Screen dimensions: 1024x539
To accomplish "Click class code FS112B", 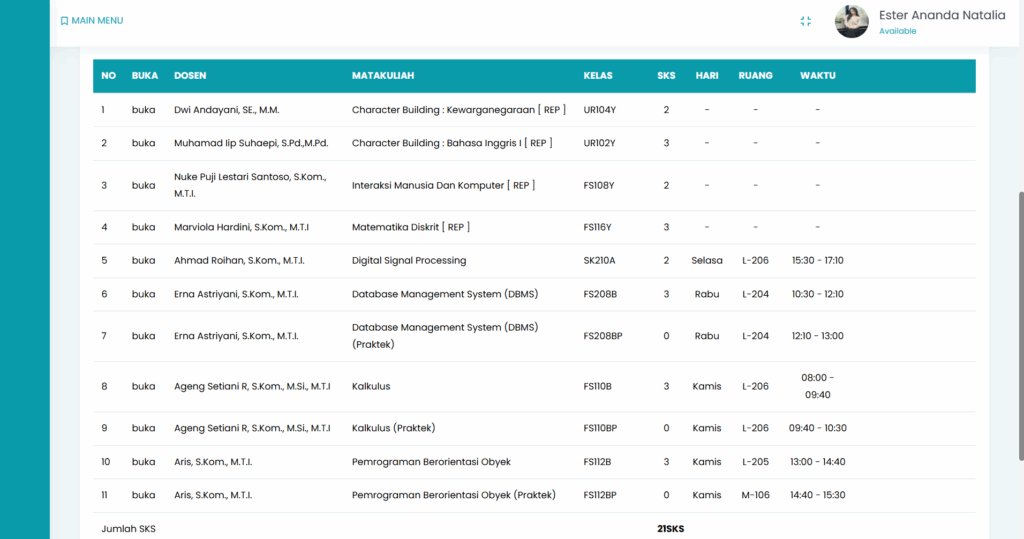I will point(597,462).
